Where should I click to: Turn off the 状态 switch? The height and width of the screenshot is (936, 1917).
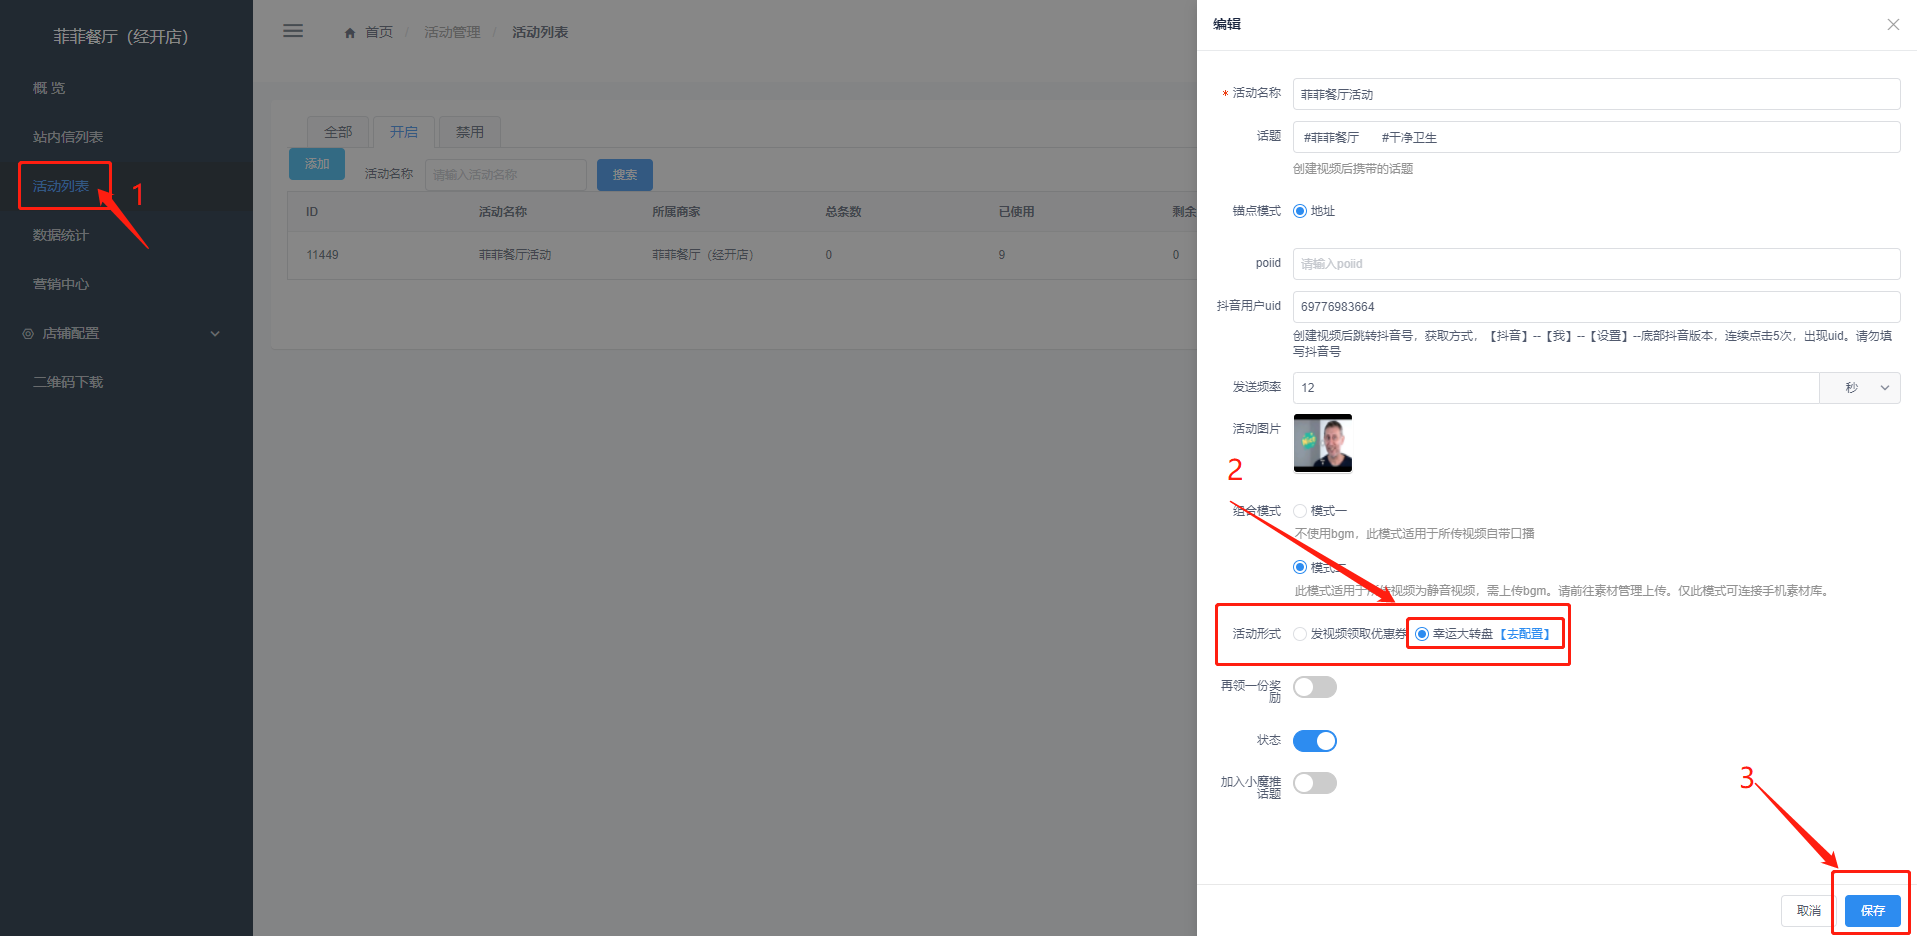point(1314,741)
